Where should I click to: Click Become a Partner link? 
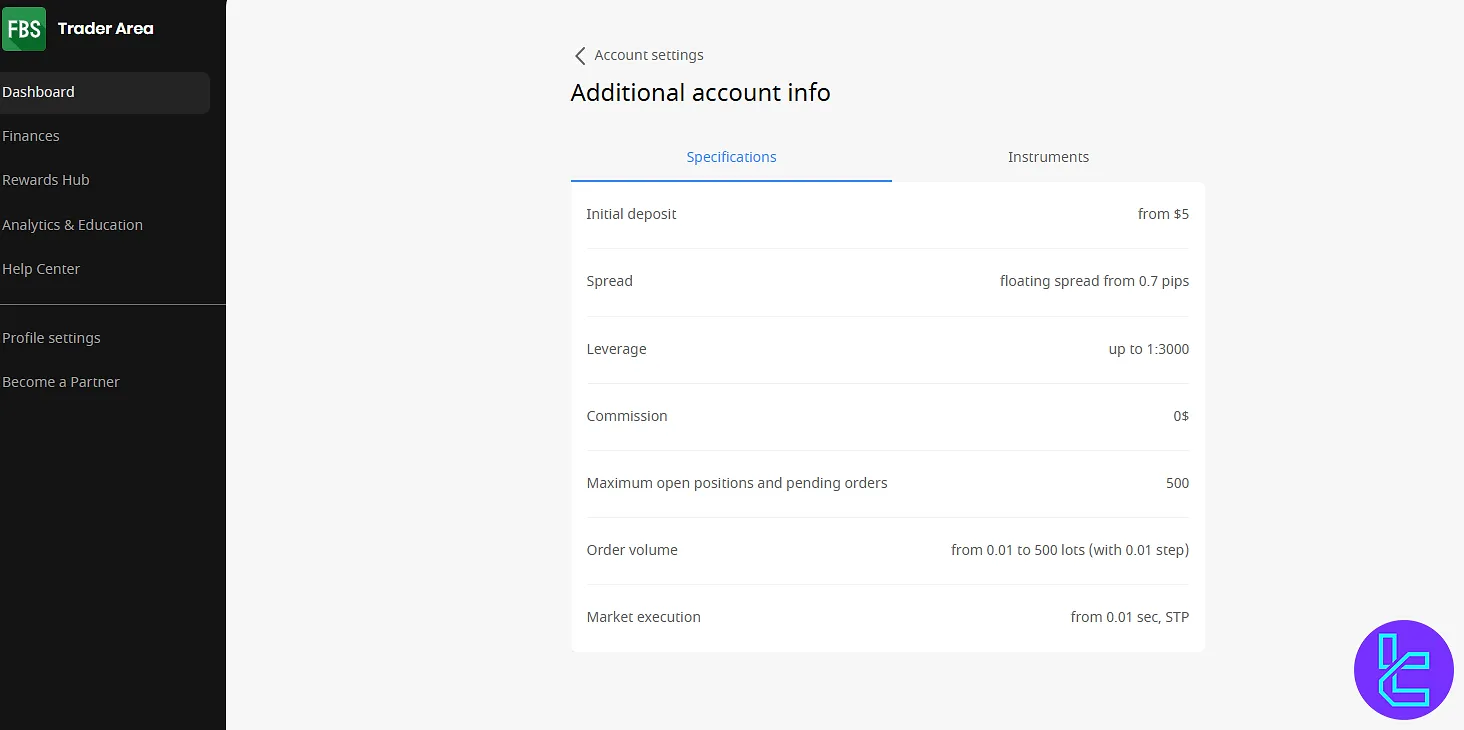click(x=61, y=382)
